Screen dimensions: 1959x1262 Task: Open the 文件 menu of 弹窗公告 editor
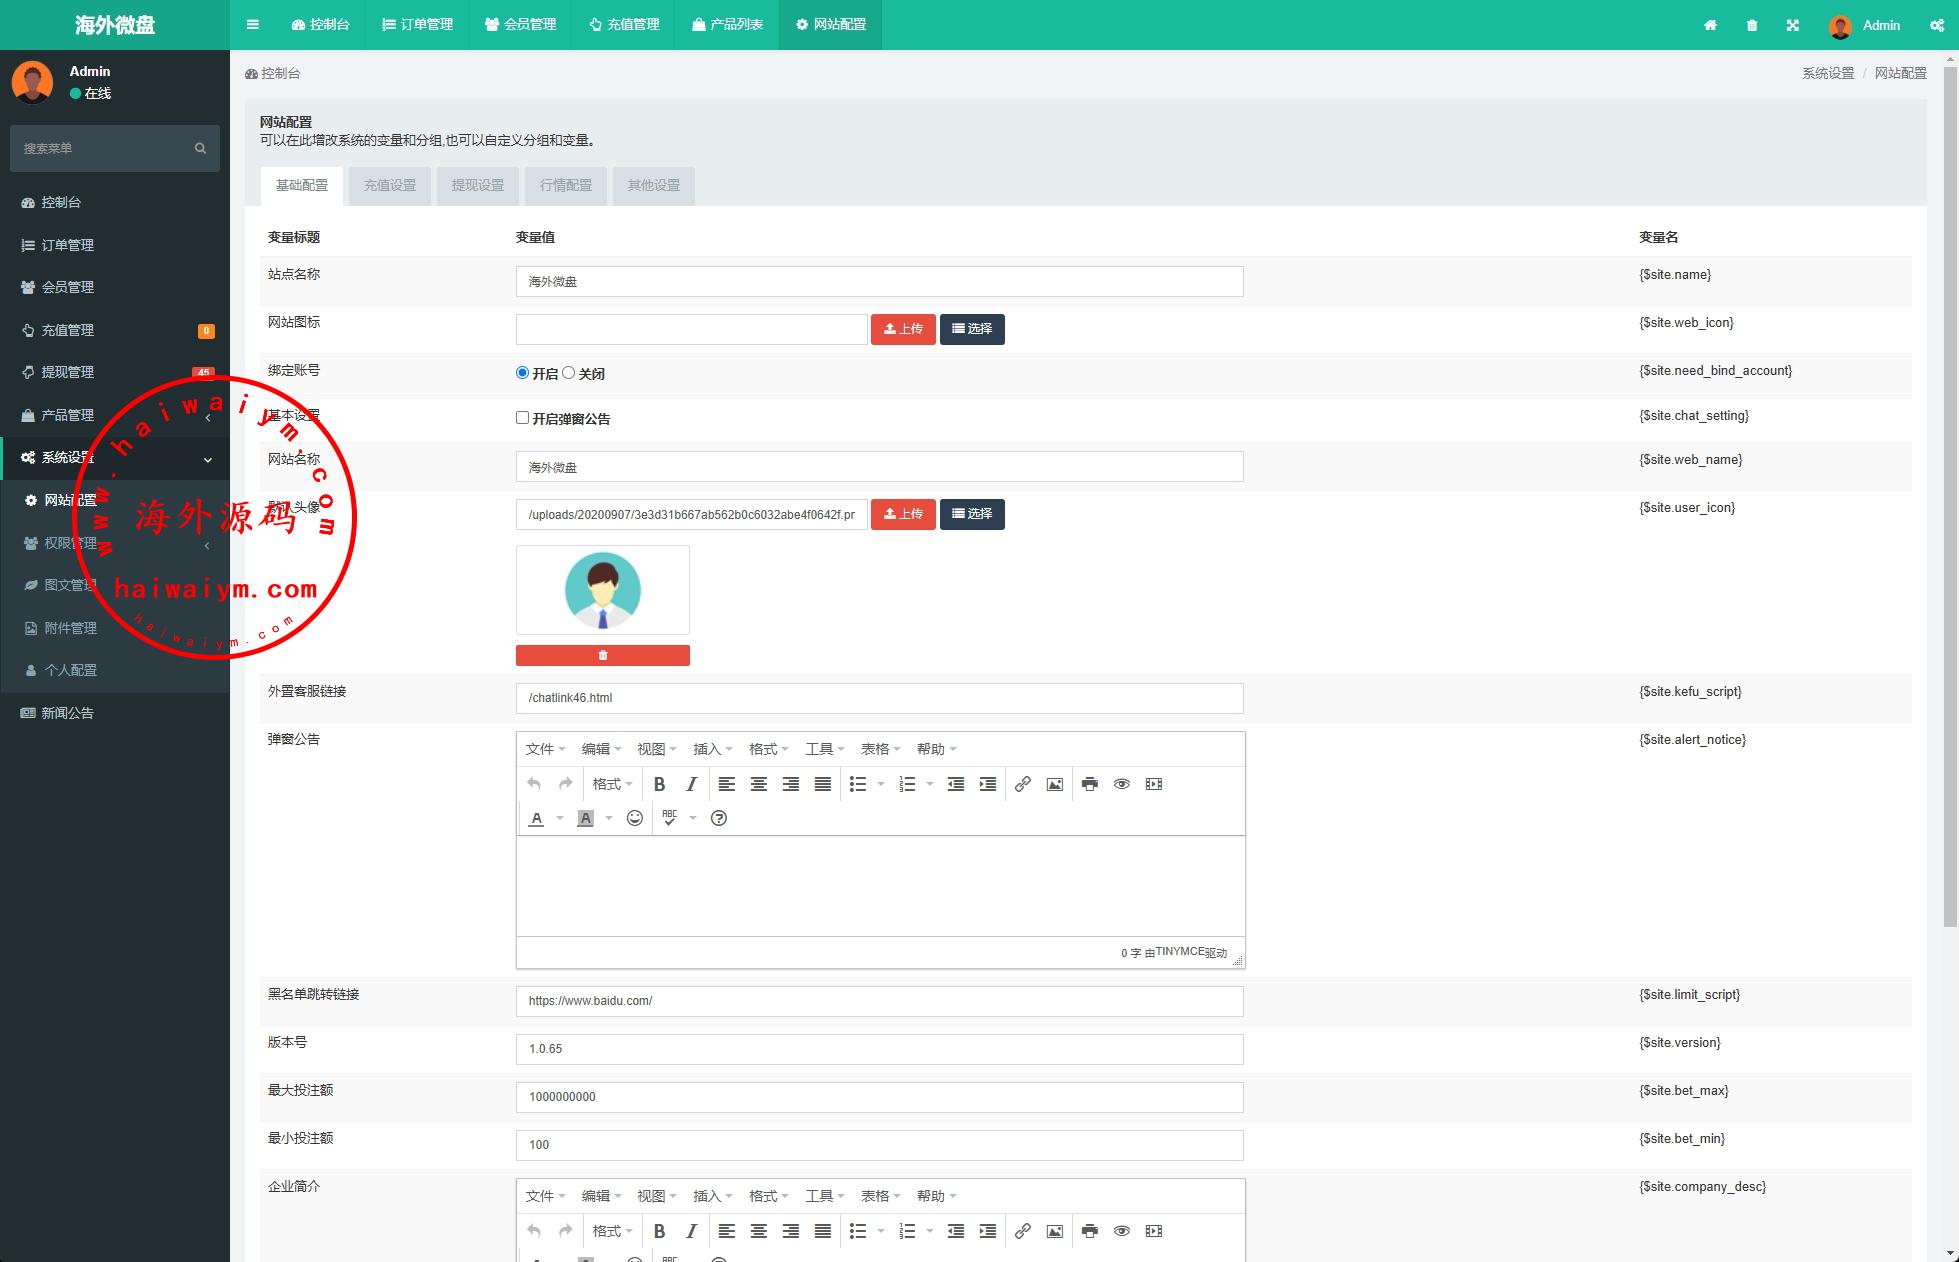tap(545, 749)
